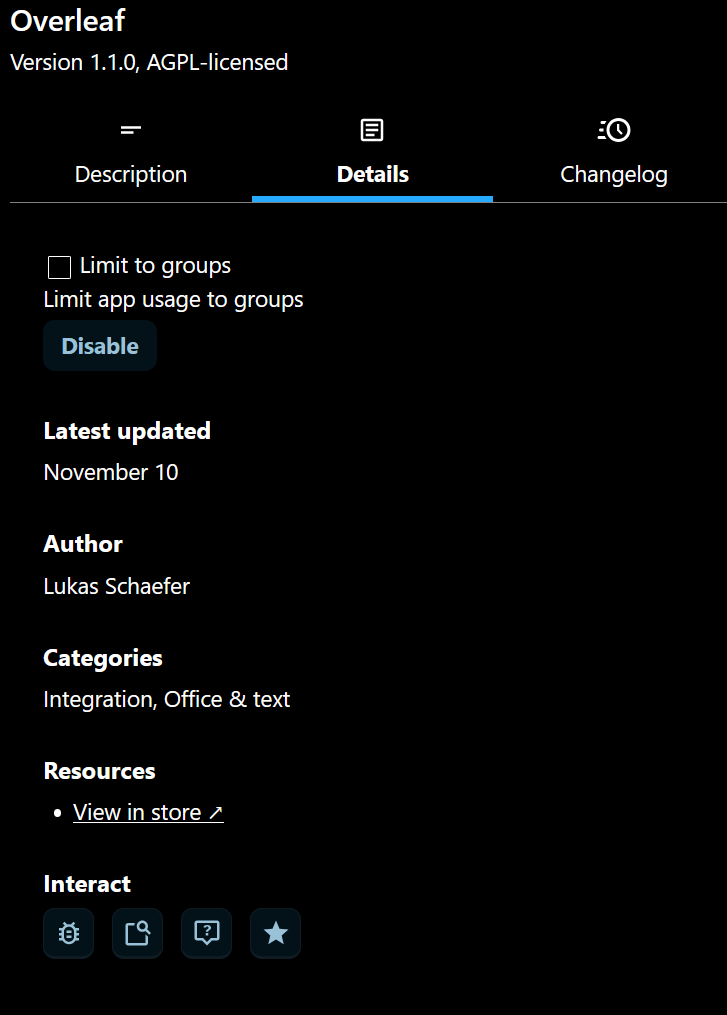The height and width of the screenshot is (1015, 727).
Task: Switch to the Description tab
Action: coord(131,174)
